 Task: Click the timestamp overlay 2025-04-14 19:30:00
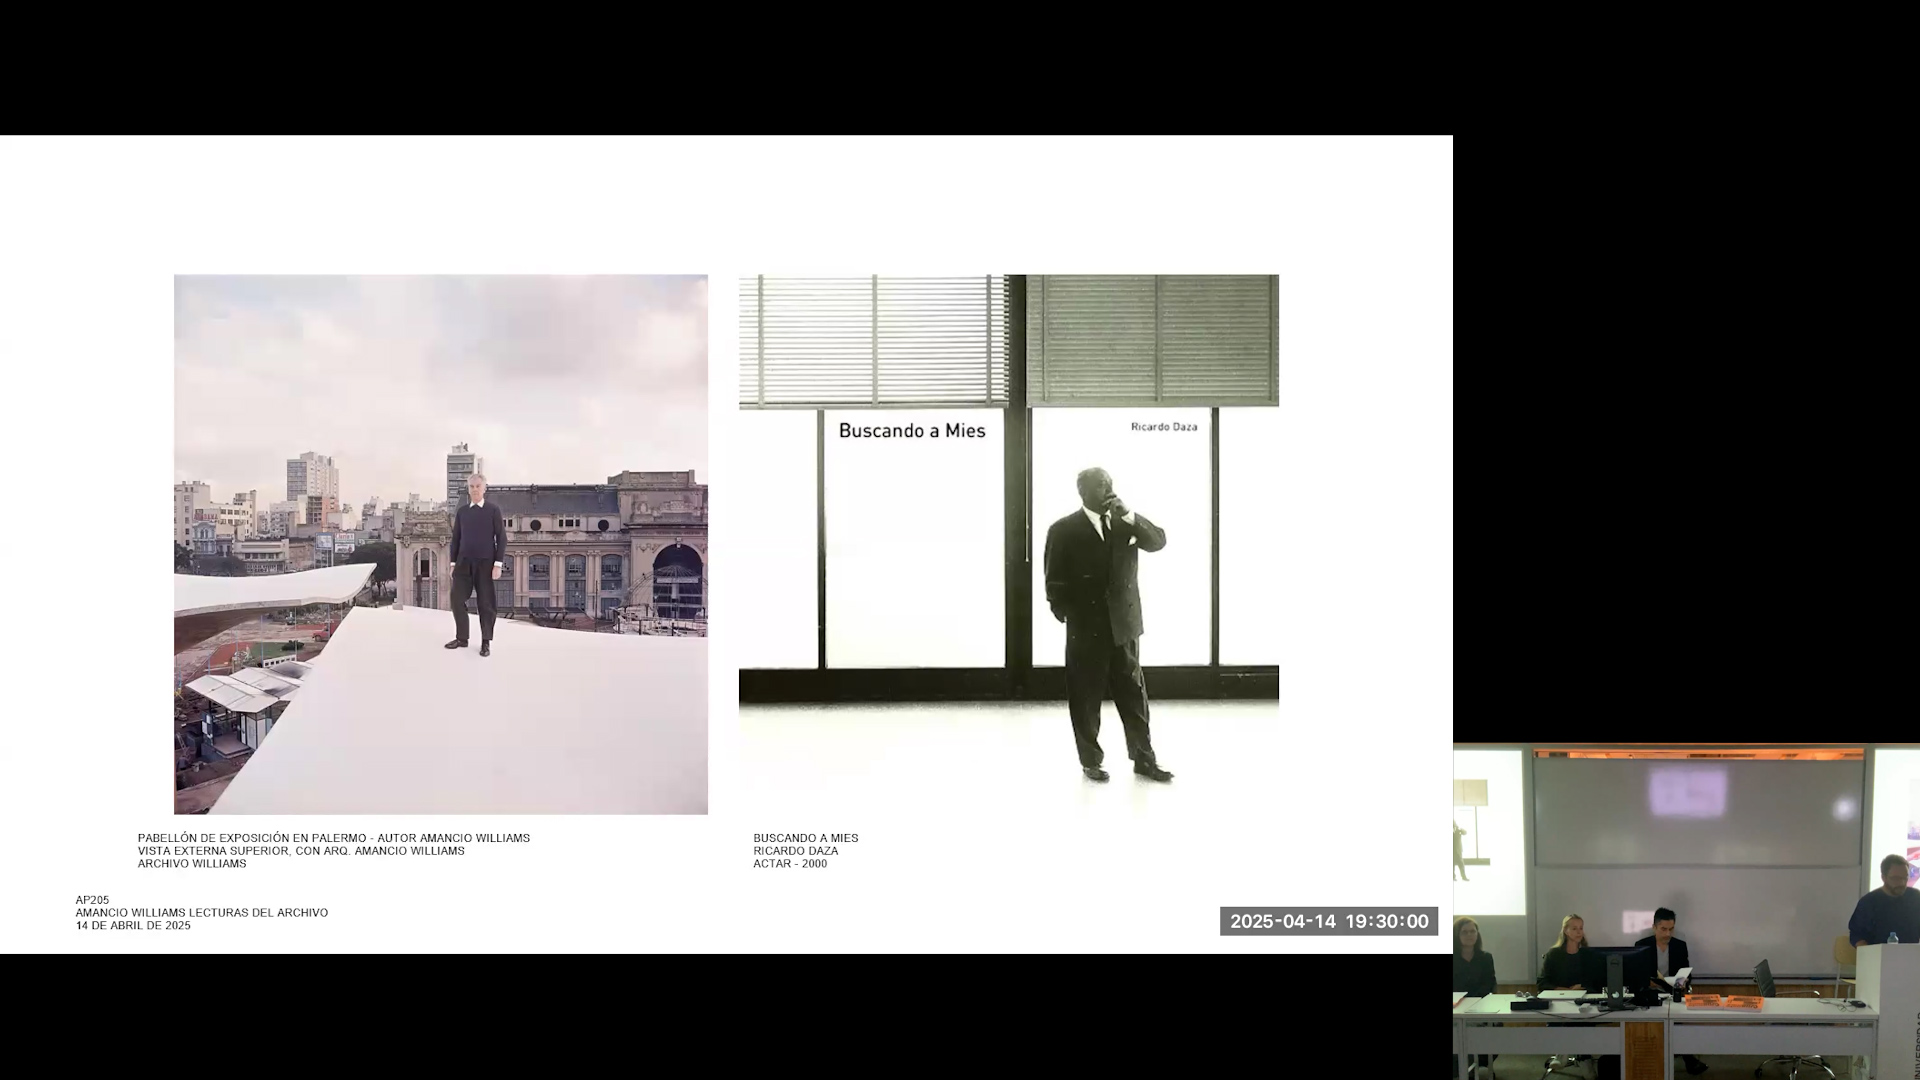point(1328,921)
